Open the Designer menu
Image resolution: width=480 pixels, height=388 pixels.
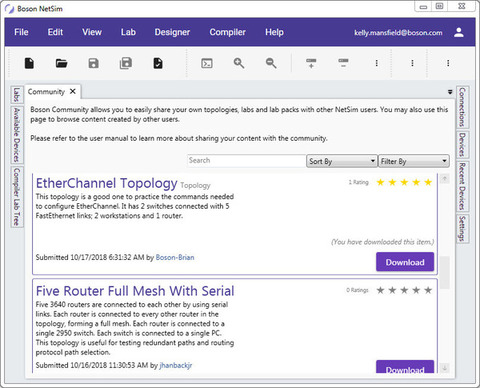172,32
